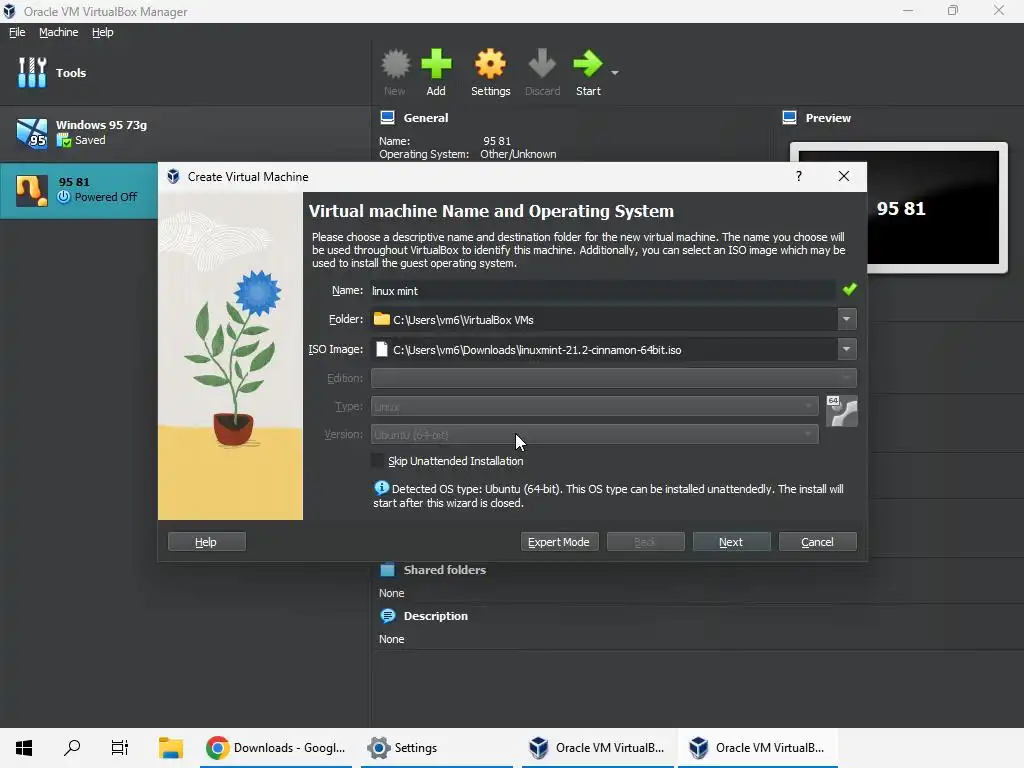Switch to first Oracle VM VirtualBox taskbar item
Viewport: 1024px width, 768px height.
point(598,748)
